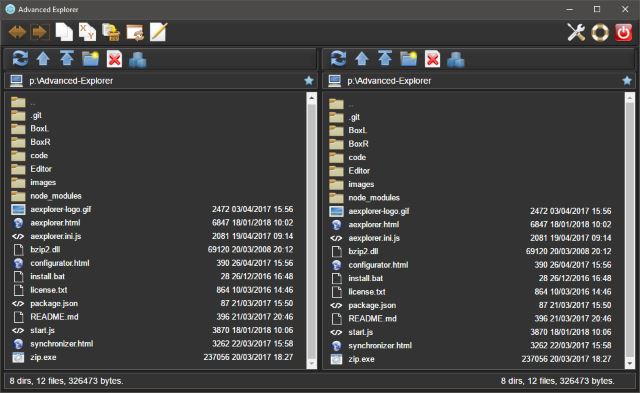Image resolution: width=640 pixels, height=393 pixels.
Task: Toggle favorite star for left panel path
Action: tap(309, 81)
